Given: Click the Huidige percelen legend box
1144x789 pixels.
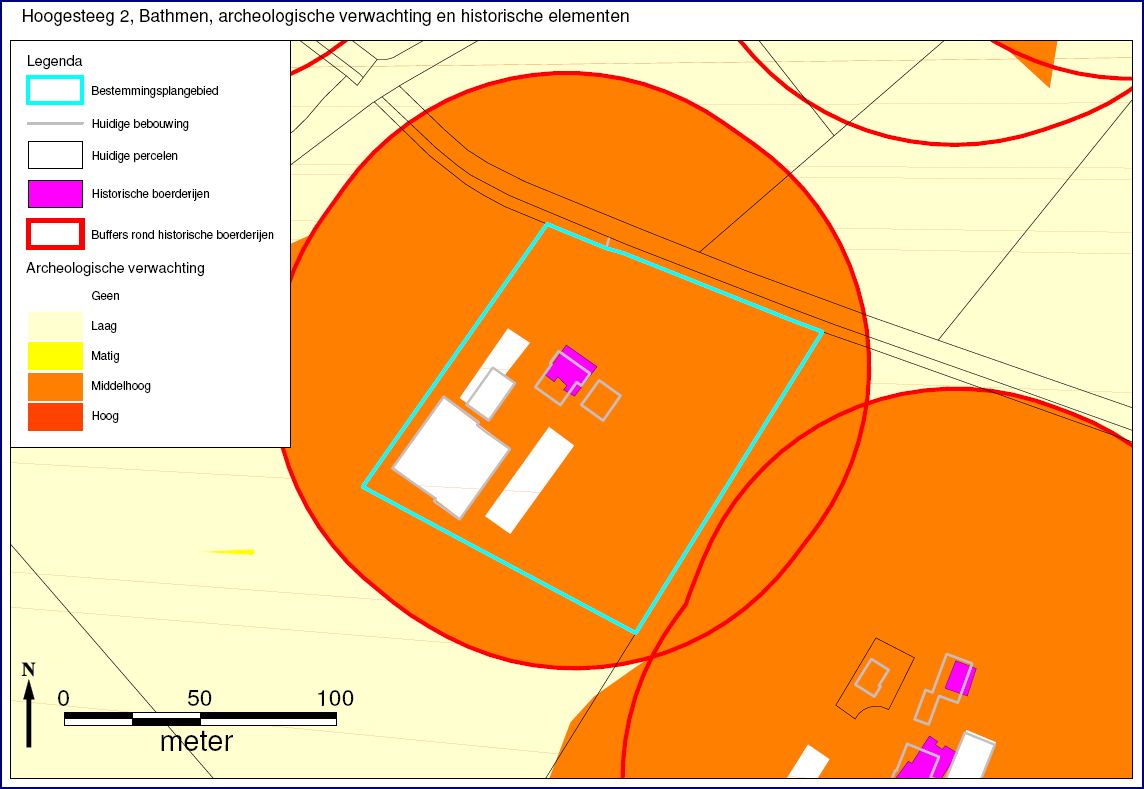Looking at the screenshot, I should coord(55,155).
